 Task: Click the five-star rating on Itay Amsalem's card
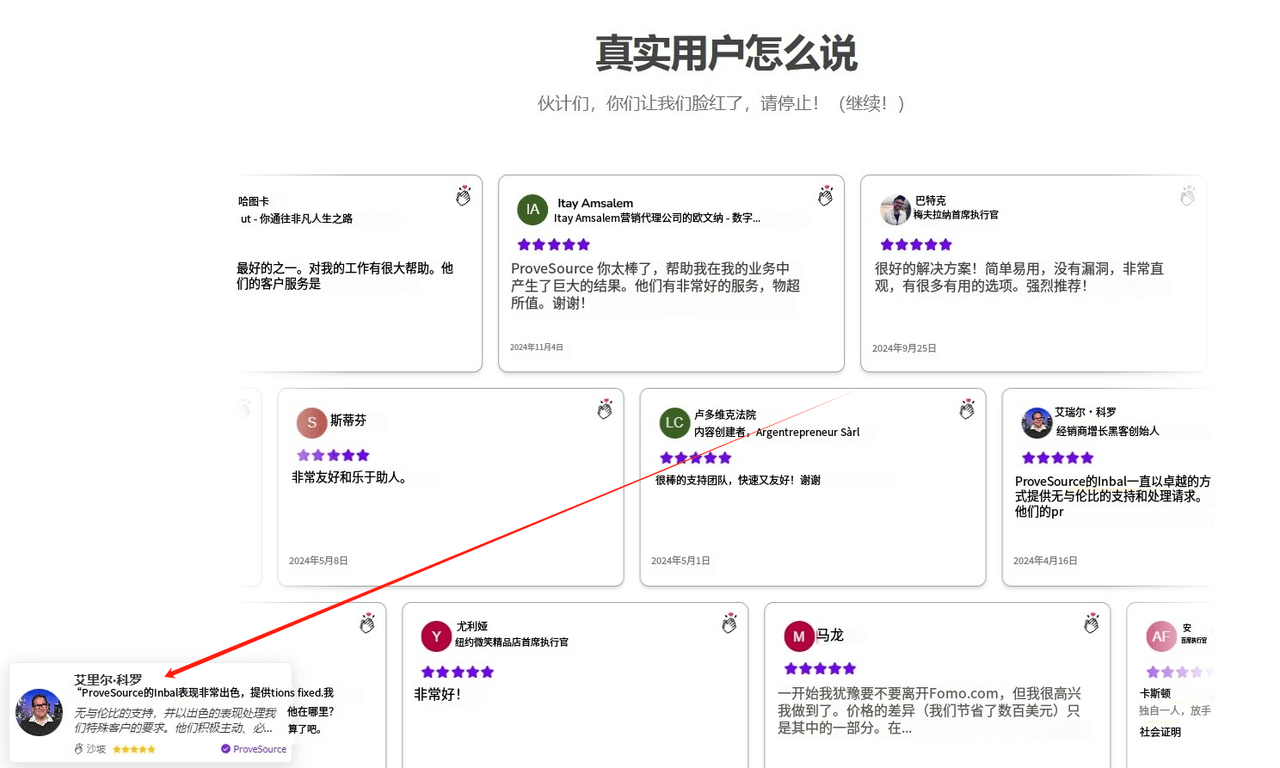click(554, 244)
